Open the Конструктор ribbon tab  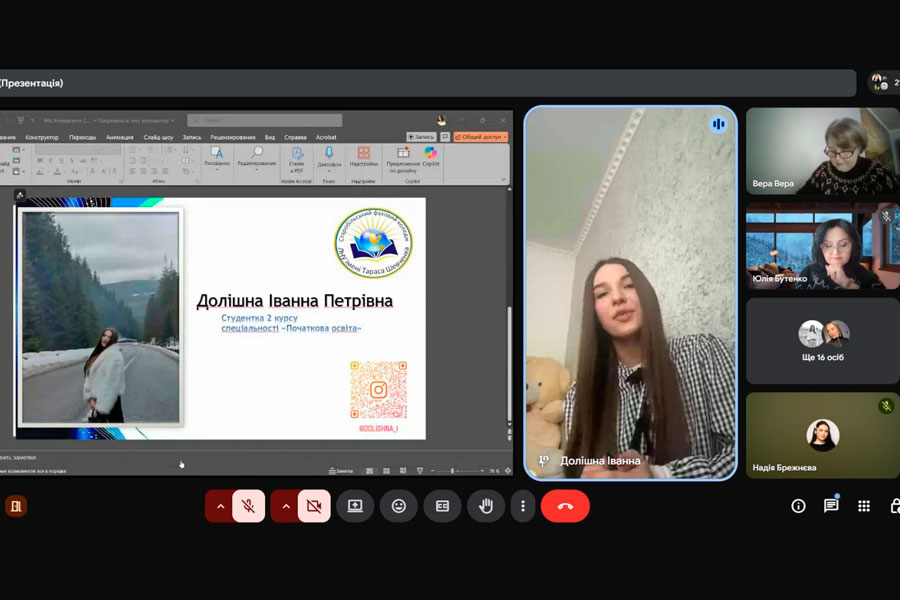42,137
